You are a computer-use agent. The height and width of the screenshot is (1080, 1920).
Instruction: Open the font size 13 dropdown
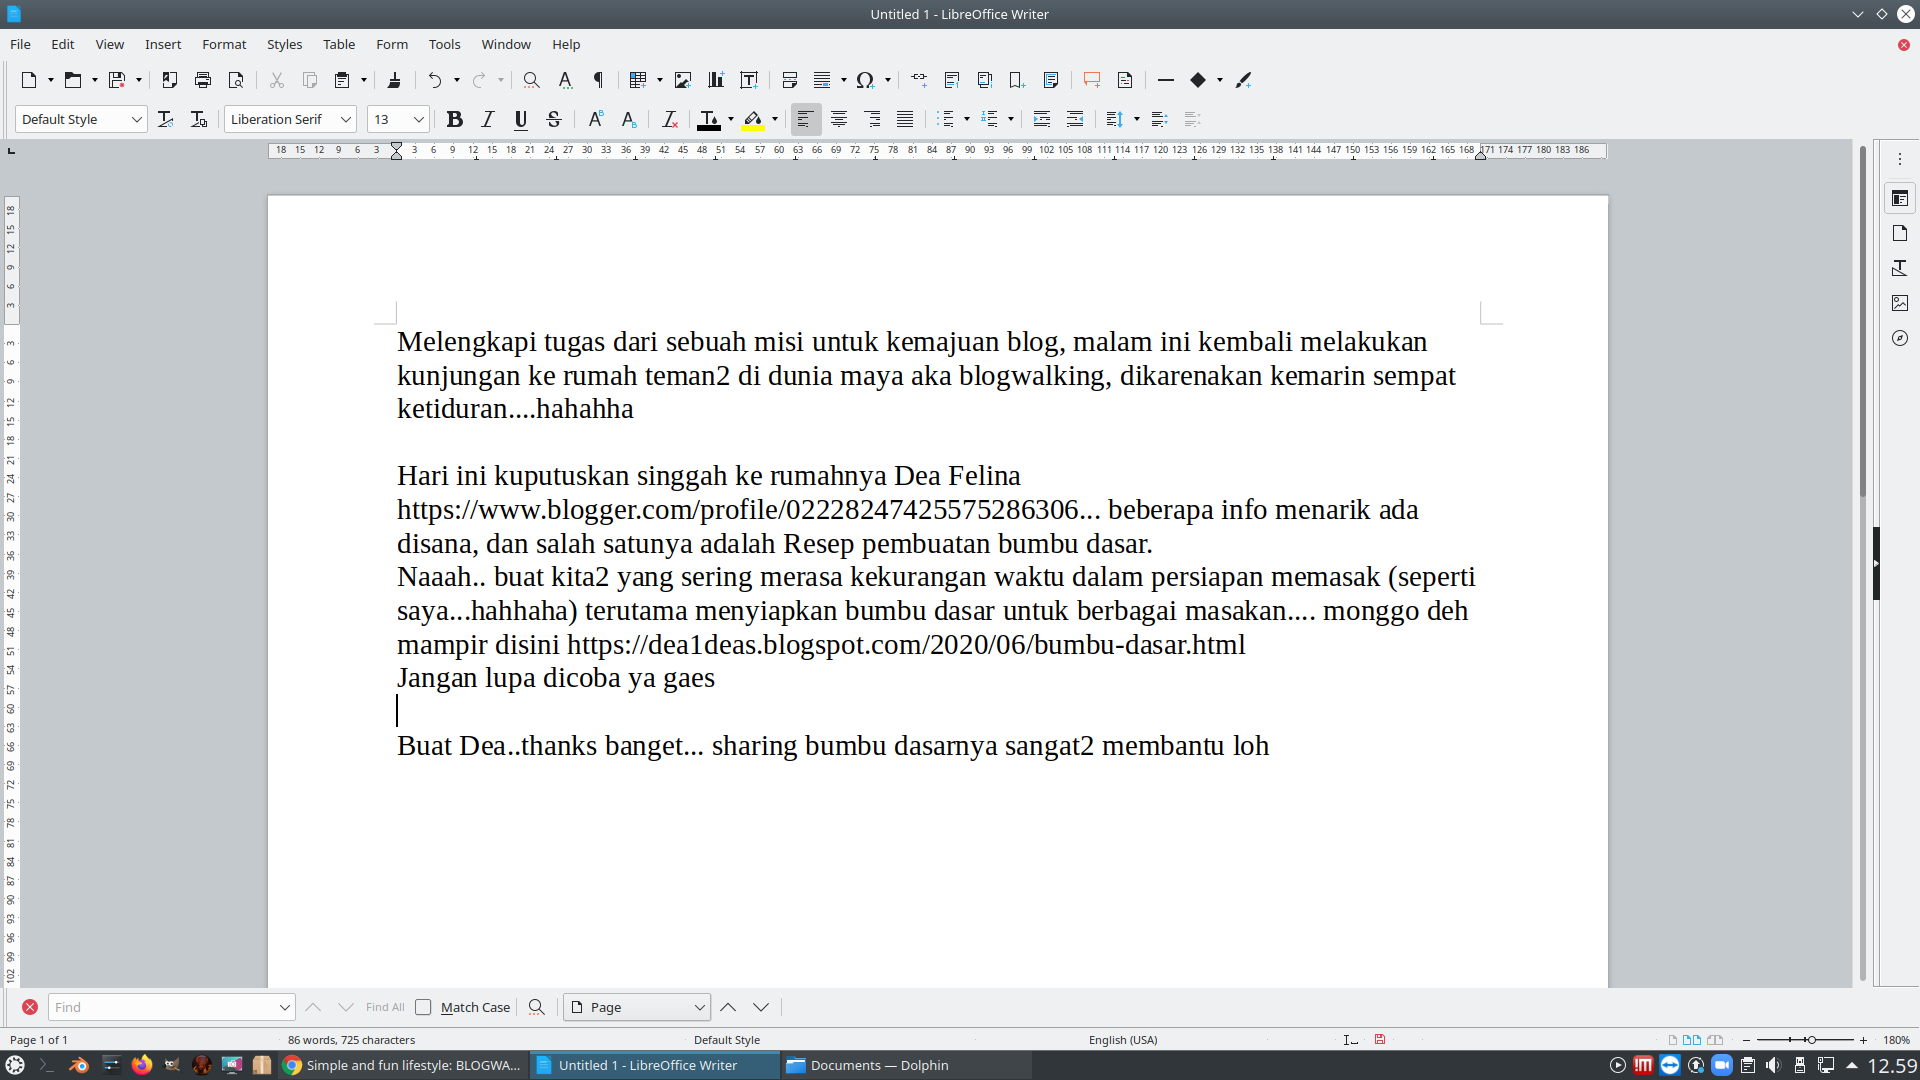(x=419, y=120)
